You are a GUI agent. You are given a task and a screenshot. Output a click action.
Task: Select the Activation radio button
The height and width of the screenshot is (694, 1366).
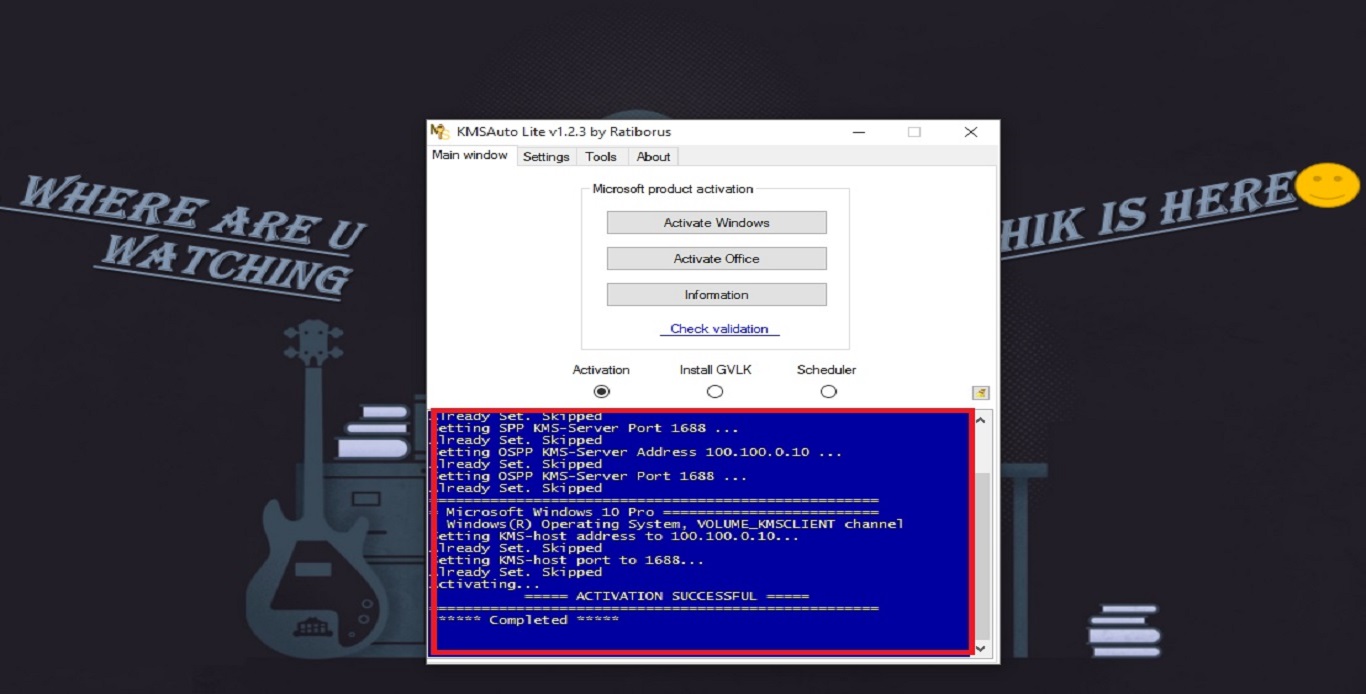pyautogui.click(x=601, y=392)
